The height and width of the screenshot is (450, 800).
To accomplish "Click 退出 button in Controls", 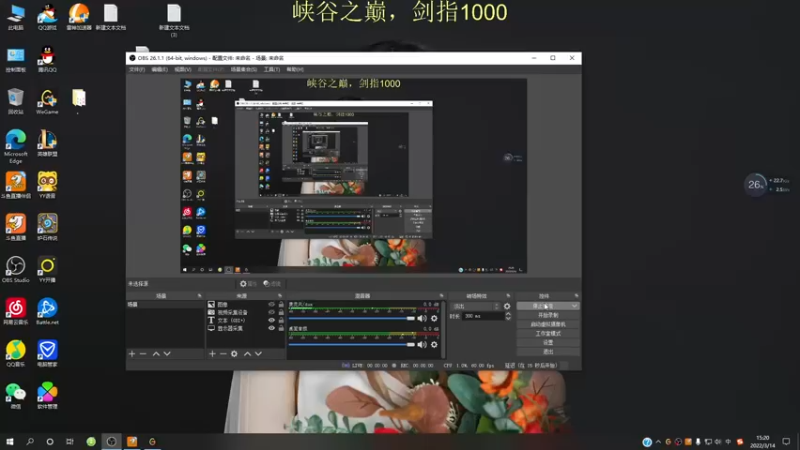I will [548, 352].
